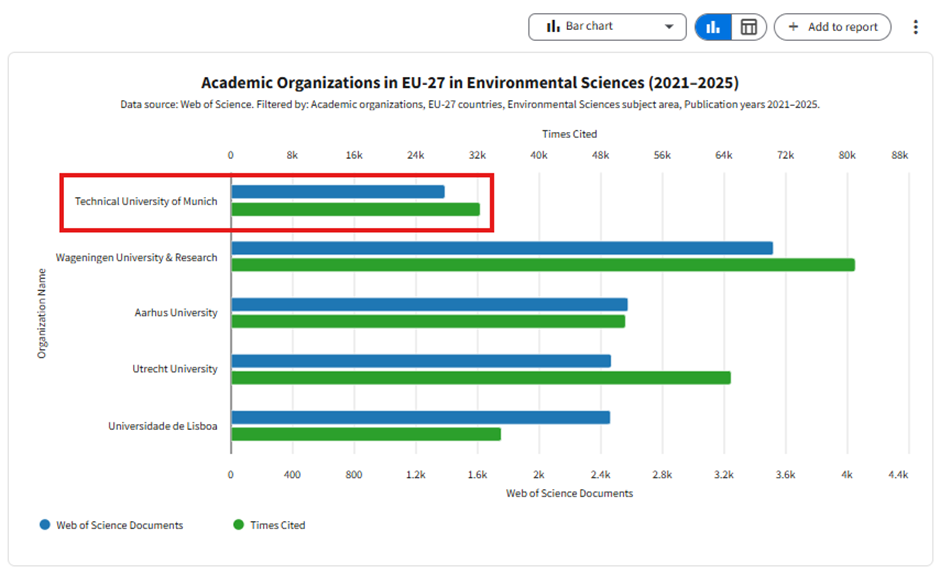The image size is (940, 573).
Task: Expand the Bar chart type dropdown arrow
Action: [x=669, y=26]
